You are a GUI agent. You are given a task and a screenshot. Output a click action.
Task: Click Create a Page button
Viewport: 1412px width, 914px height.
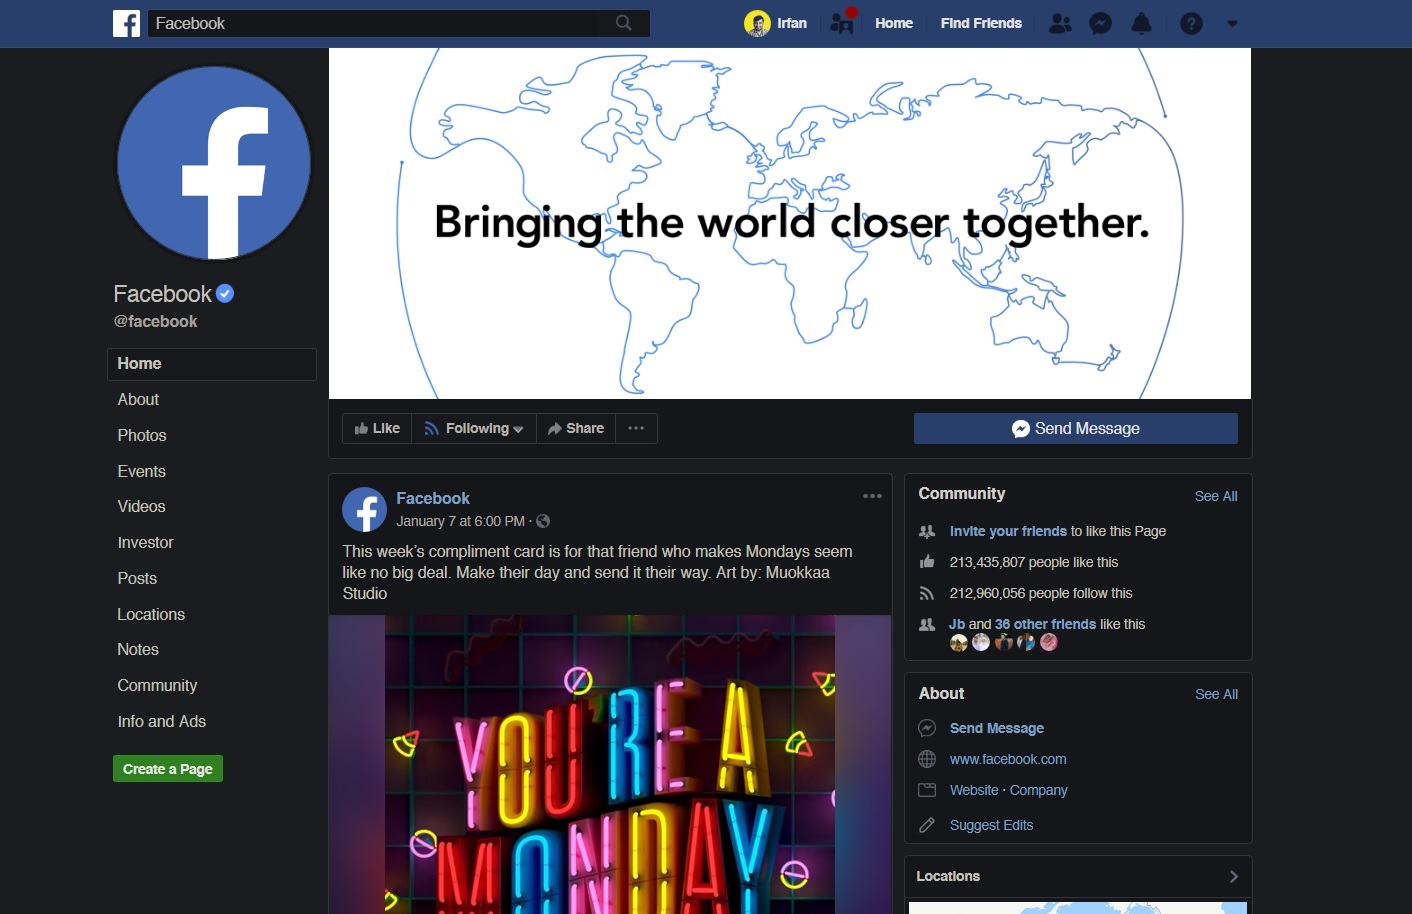(x=168, y=769)
